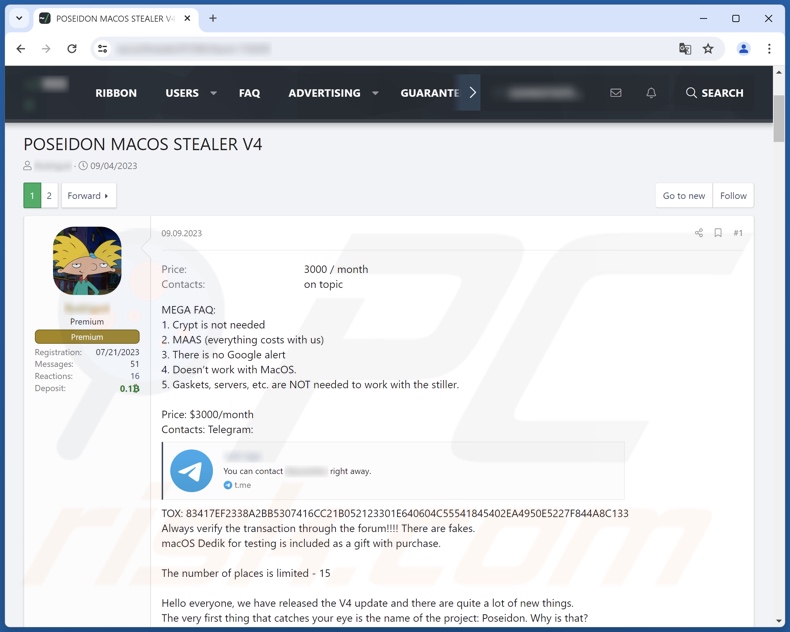Screen dimensions: 790x632
Task: Click the translate page icon
Action: pyautogui.click(x=685, y=49)
